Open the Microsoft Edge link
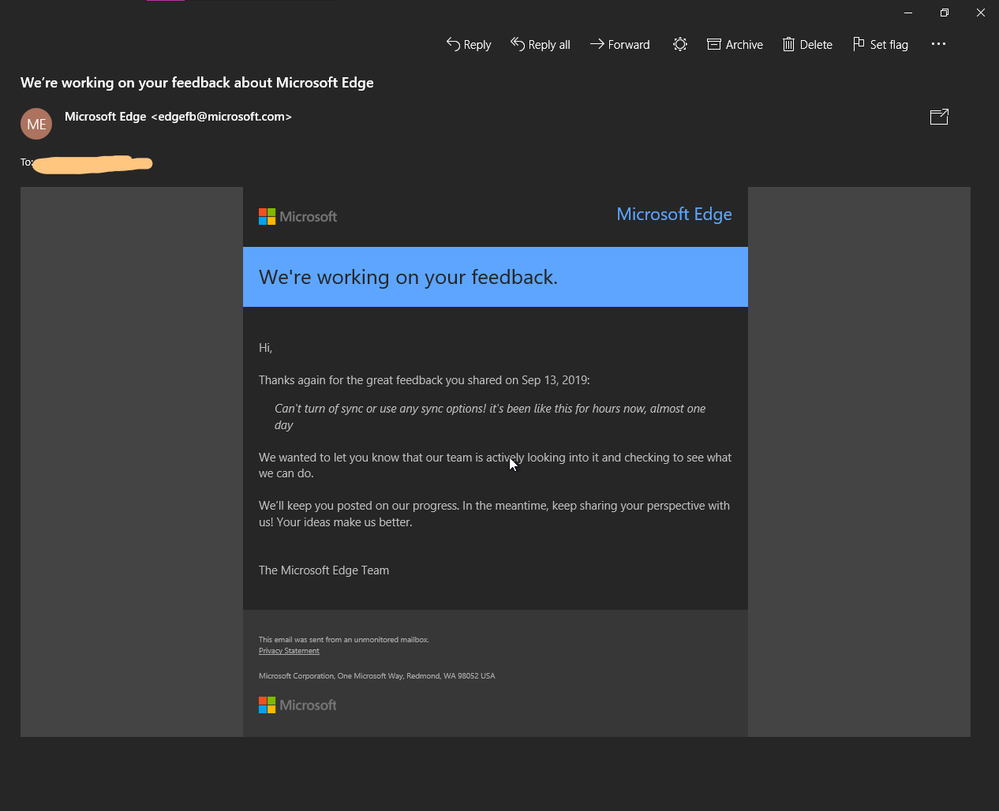999x811 pixels. coord(674,213)
